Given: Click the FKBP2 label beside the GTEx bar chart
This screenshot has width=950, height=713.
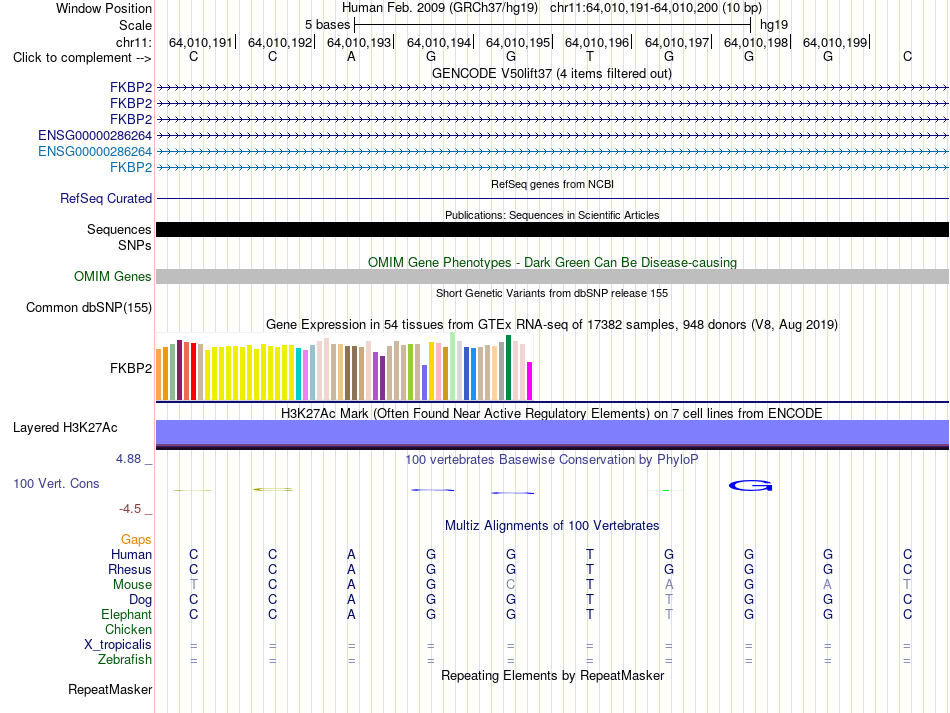Looking at the screenshot, I should pyautogui.click(x=131, y=368).
